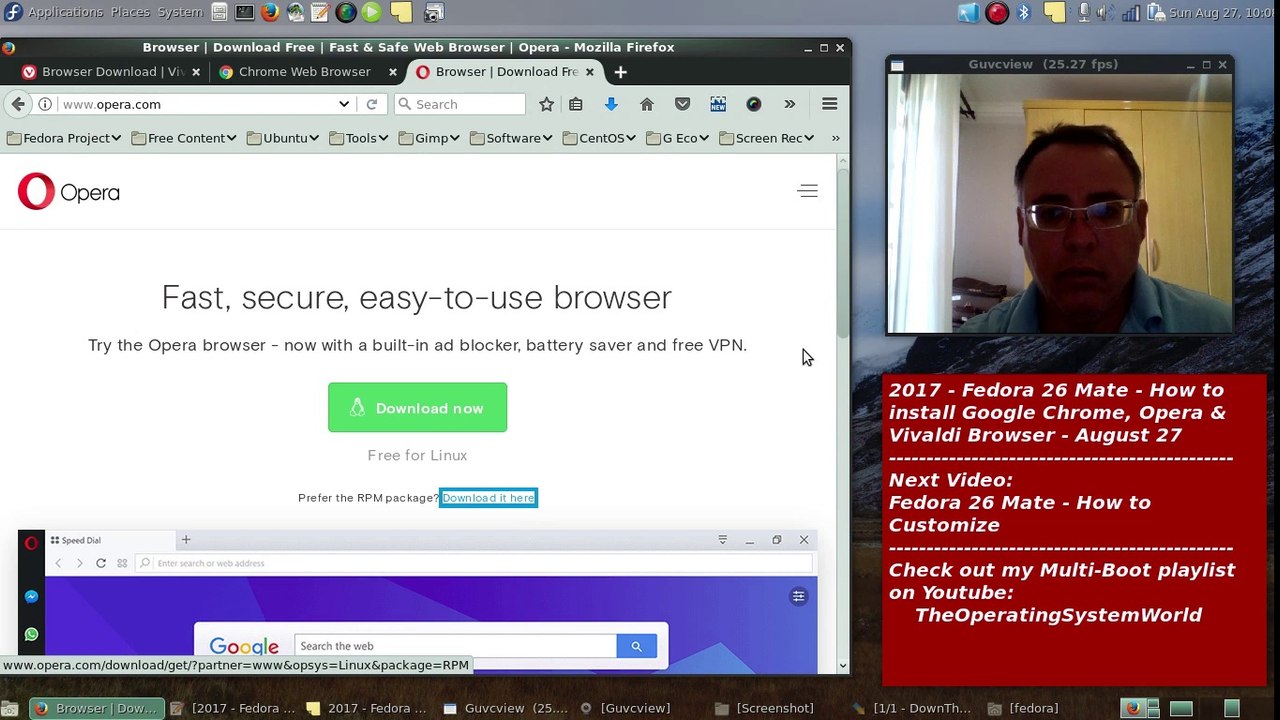
Task: Click the colorful circle extension icon in toolbar
Action: coord(754,104)
